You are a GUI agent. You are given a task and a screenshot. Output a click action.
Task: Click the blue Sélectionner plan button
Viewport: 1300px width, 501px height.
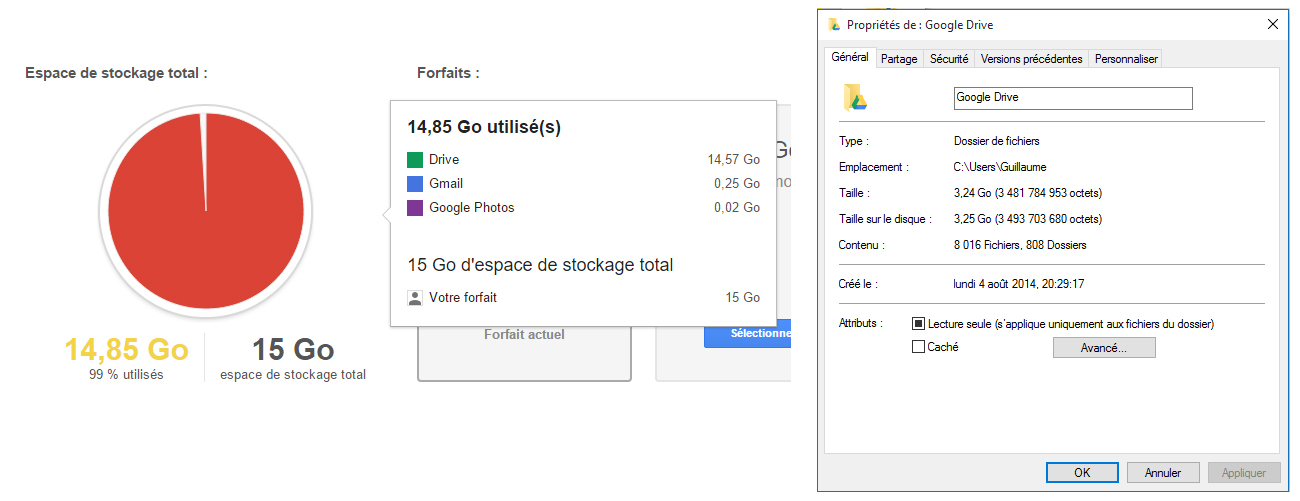tap(747, 333)
